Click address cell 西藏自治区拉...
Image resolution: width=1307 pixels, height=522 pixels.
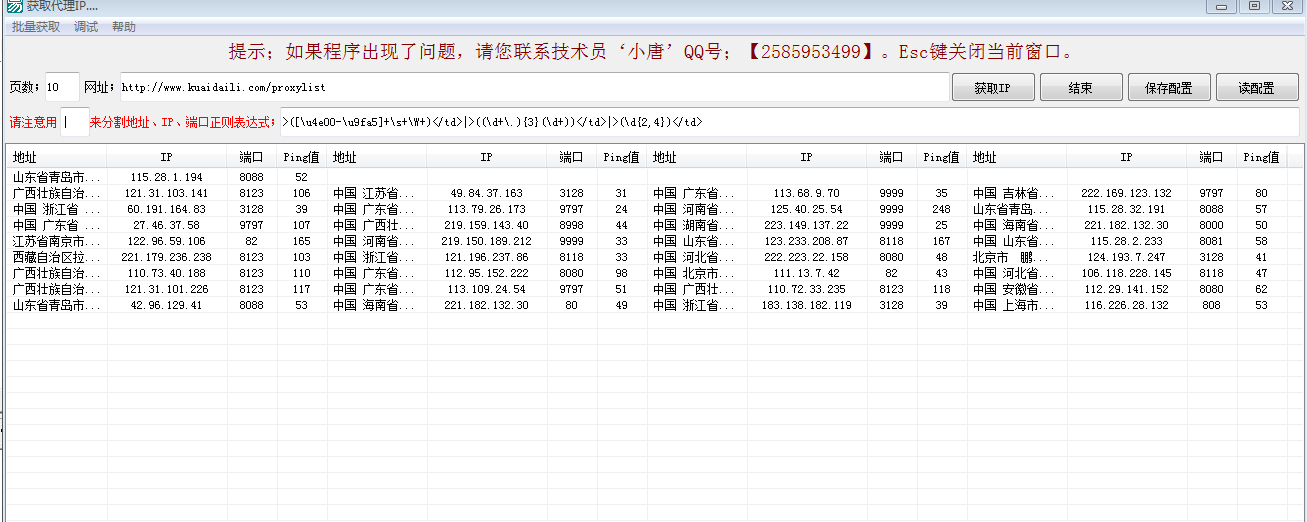[x=57, y=257]
